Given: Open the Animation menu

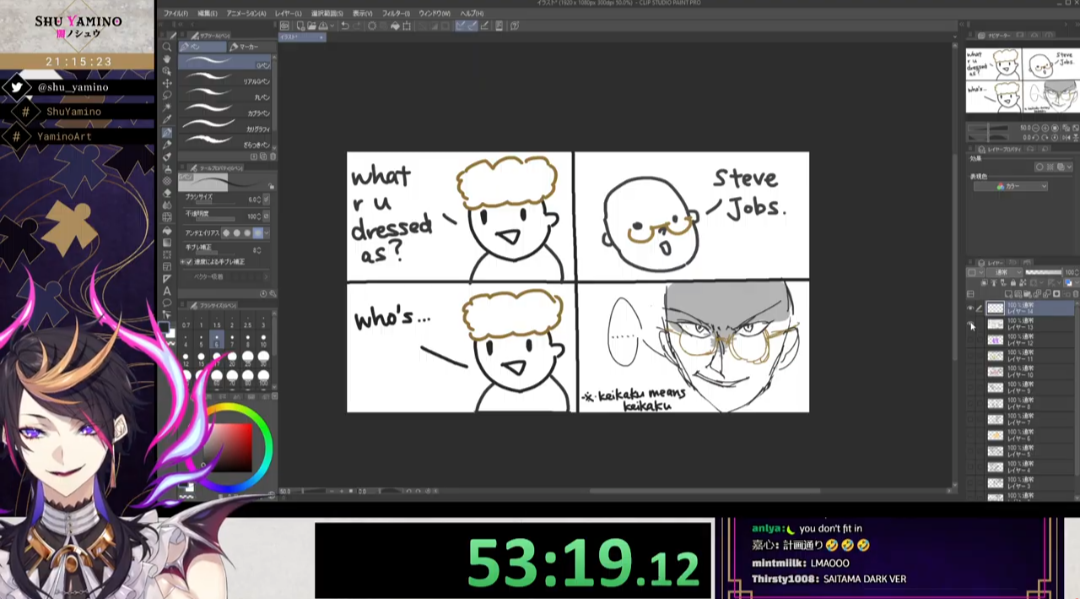Looking at the screenshot, I should point(246,14).
